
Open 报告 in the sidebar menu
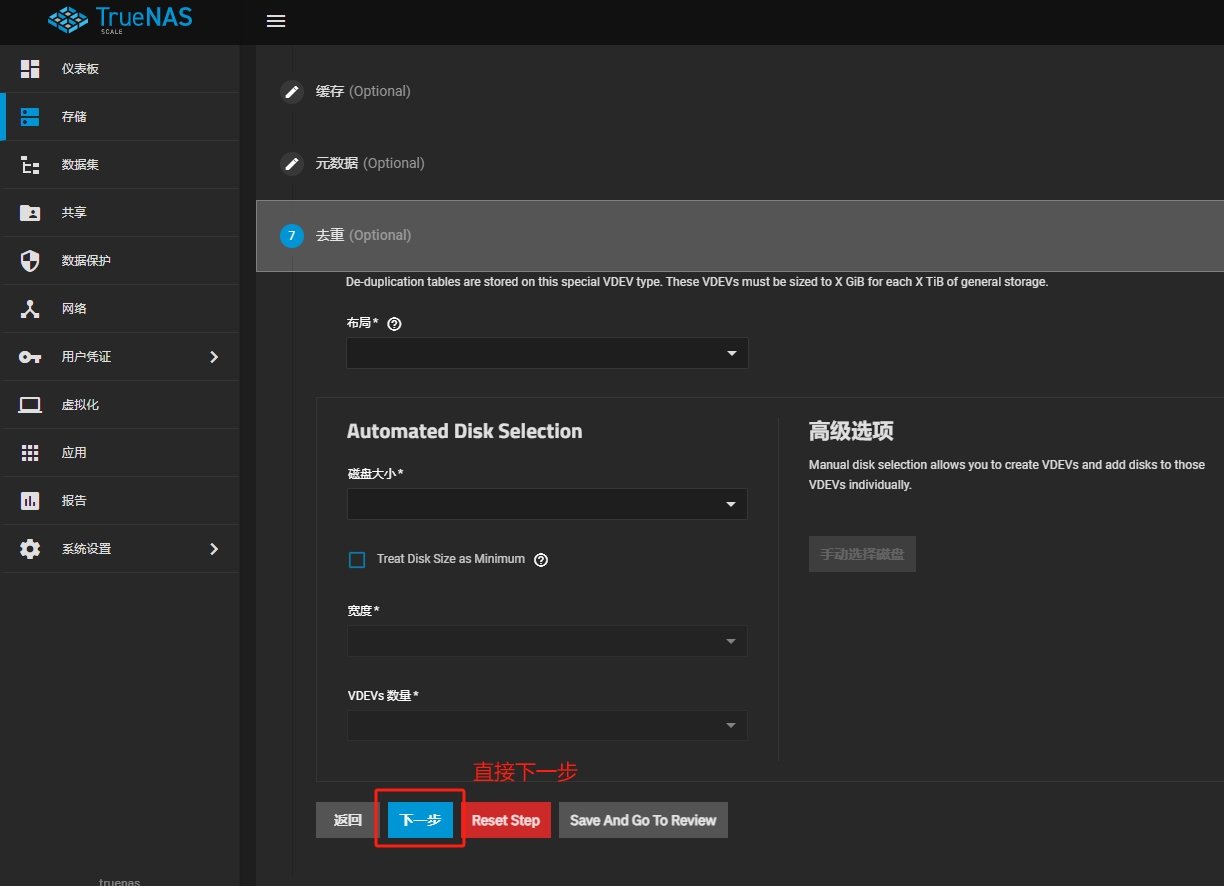pyautogui.click(x=74, y=501)
